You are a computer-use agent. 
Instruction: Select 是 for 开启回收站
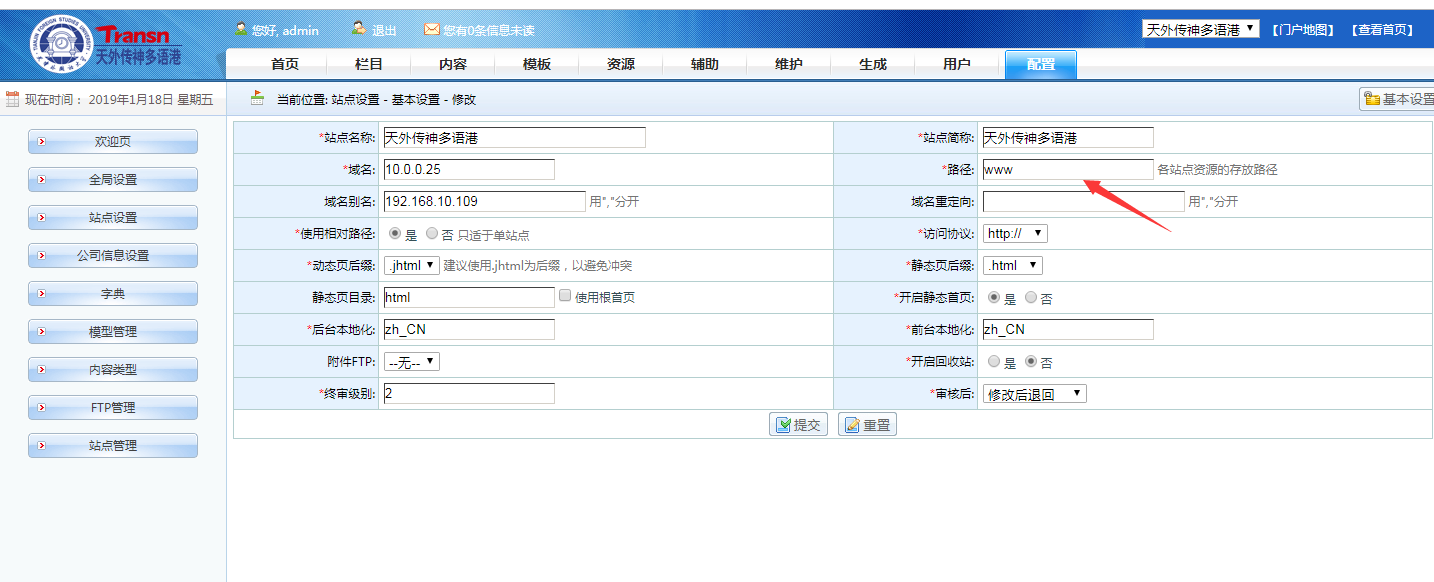pos(994,361)
